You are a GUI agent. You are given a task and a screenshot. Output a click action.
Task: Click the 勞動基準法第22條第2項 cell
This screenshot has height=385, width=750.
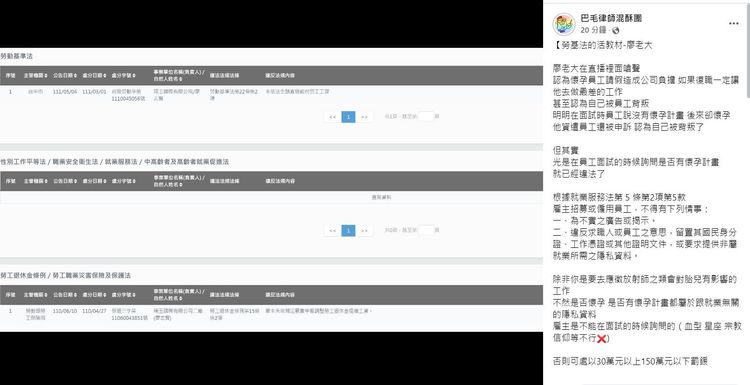[234, 94]
